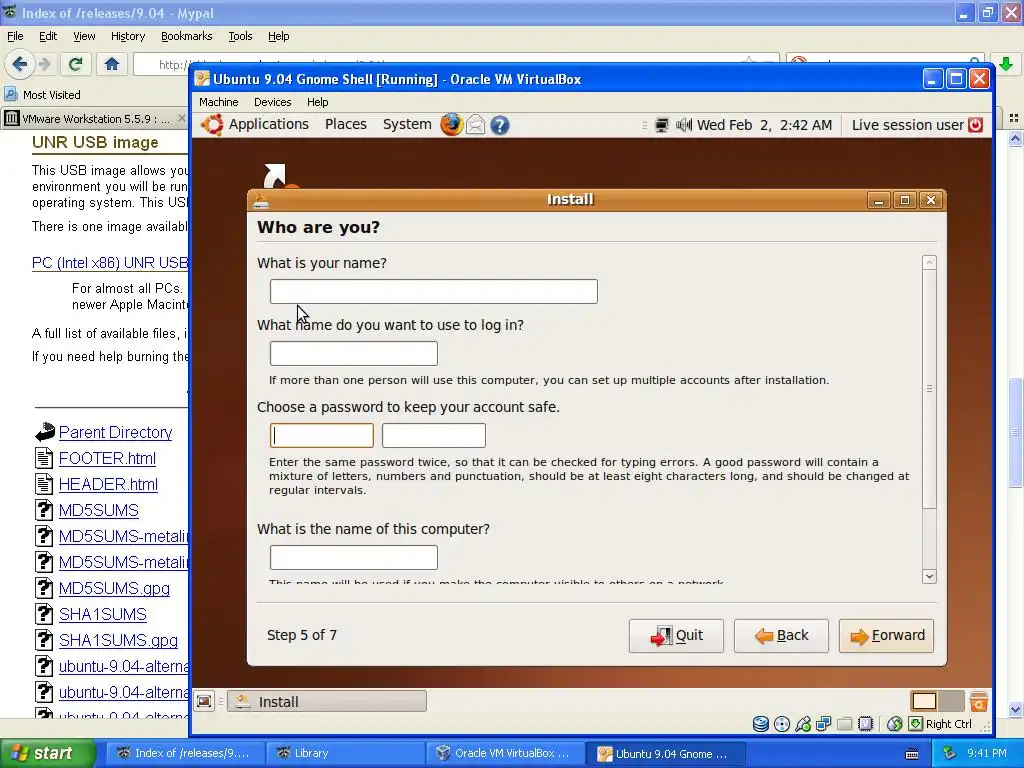Switch to the first workspace in the switcher
1024x768 pixels.
coord(924,701)
